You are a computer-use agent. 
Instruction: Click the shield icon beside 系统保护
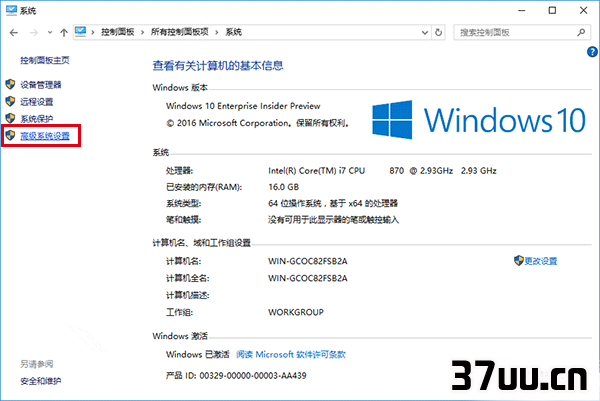[x=10, y=118]
